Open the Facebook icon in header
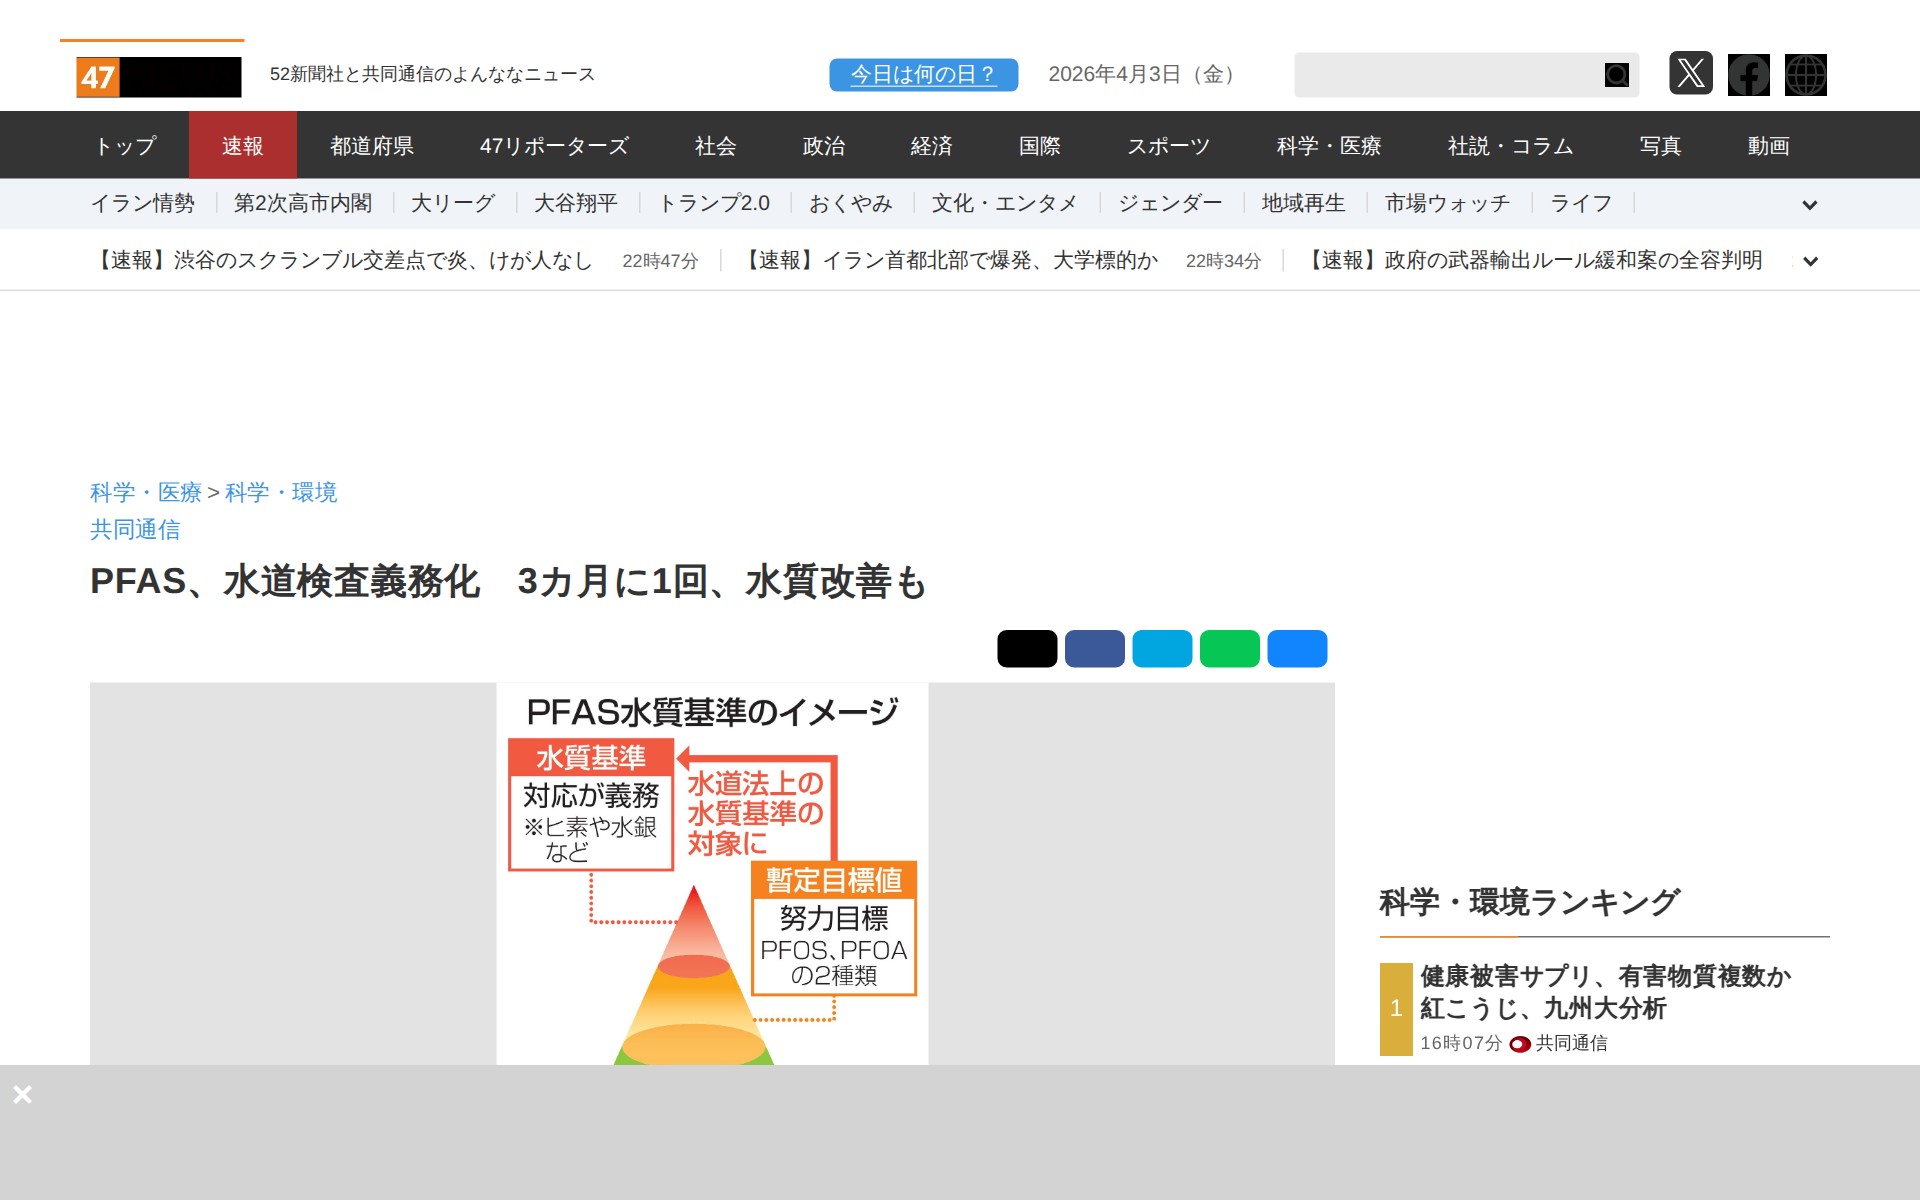This screenshot has width=1920, height=1200. tap(1748, 74)
